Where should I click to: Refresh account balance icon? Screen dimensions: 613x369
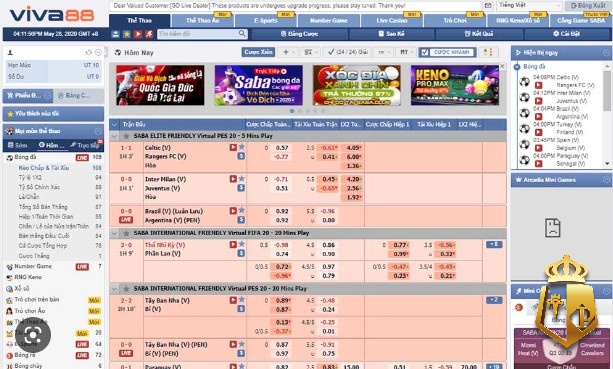point(89,52)
